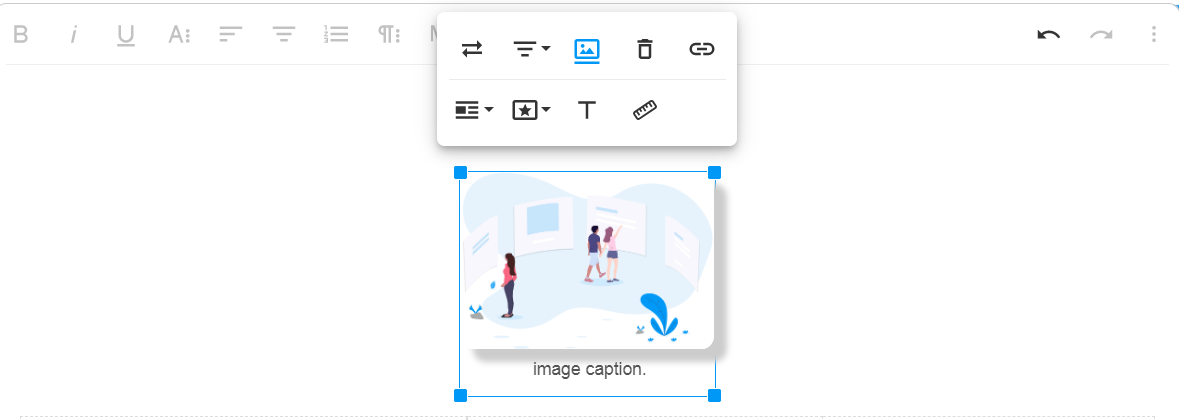Open the image Style star dropdown
The height and width of the screenshot is (420, 1179).
531,110
